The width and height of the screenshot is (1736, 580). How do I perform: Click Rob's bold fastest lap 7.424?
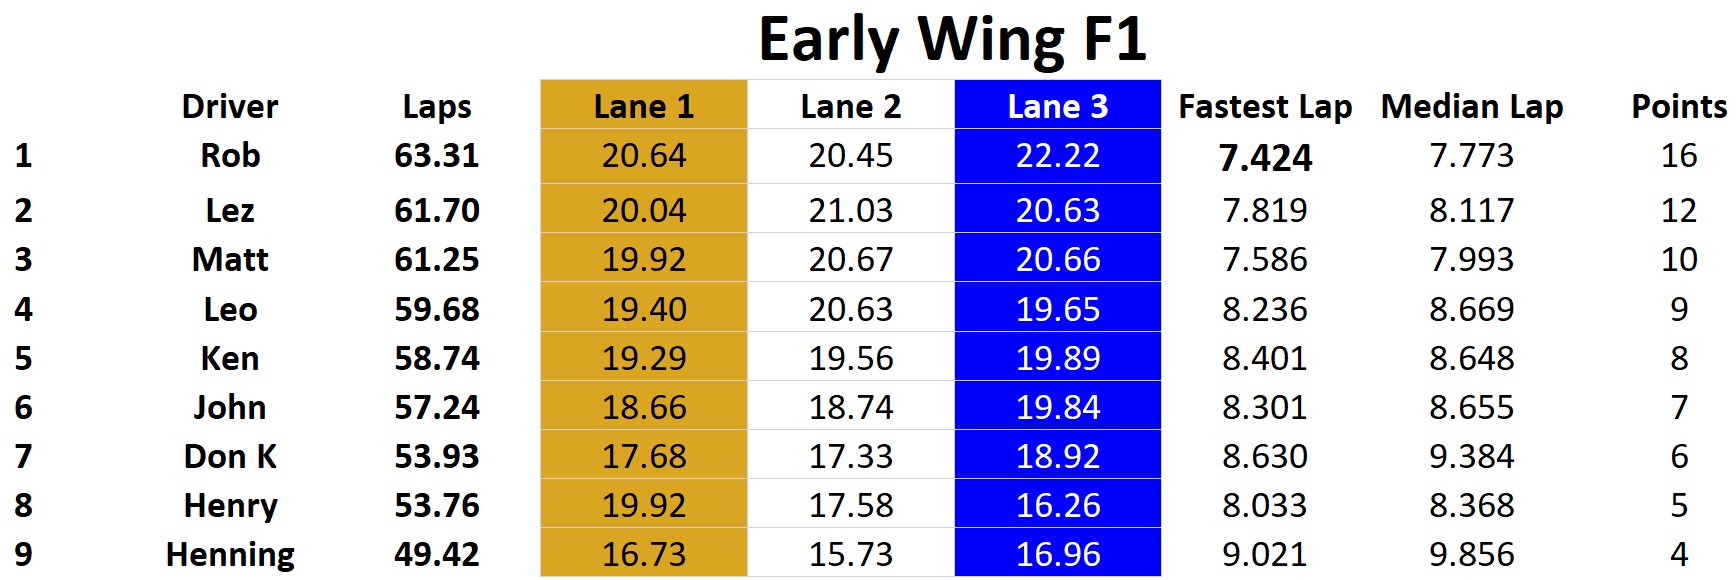(1265, 158)
